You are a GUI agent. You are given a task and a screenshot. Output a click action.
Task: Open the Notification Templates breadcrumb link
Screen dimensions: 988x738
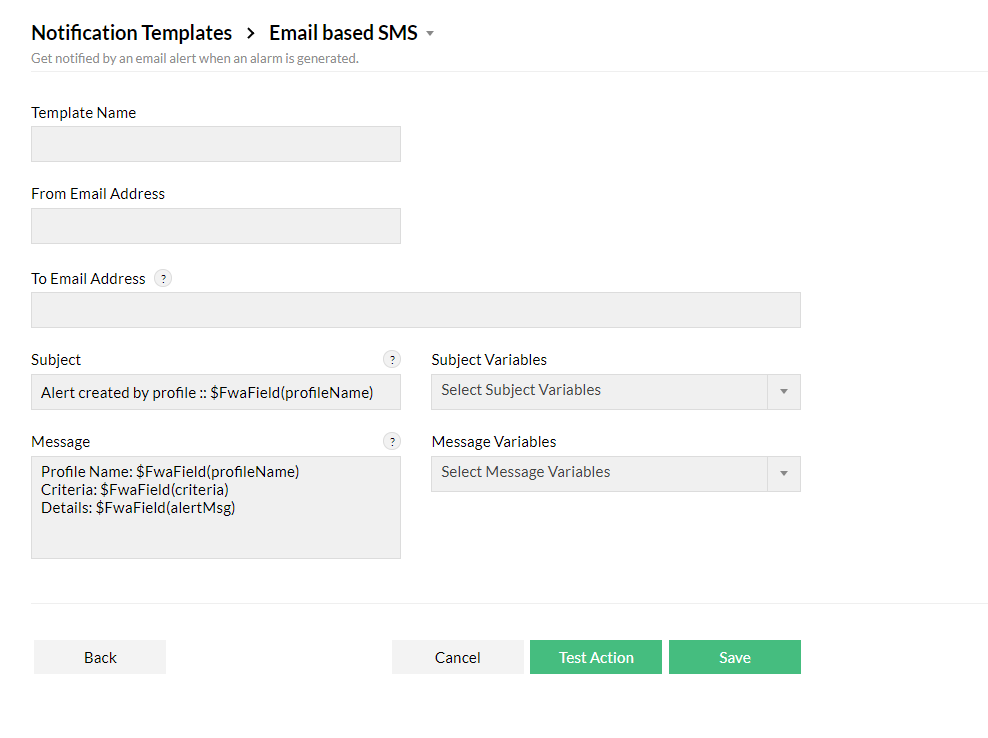131,32
